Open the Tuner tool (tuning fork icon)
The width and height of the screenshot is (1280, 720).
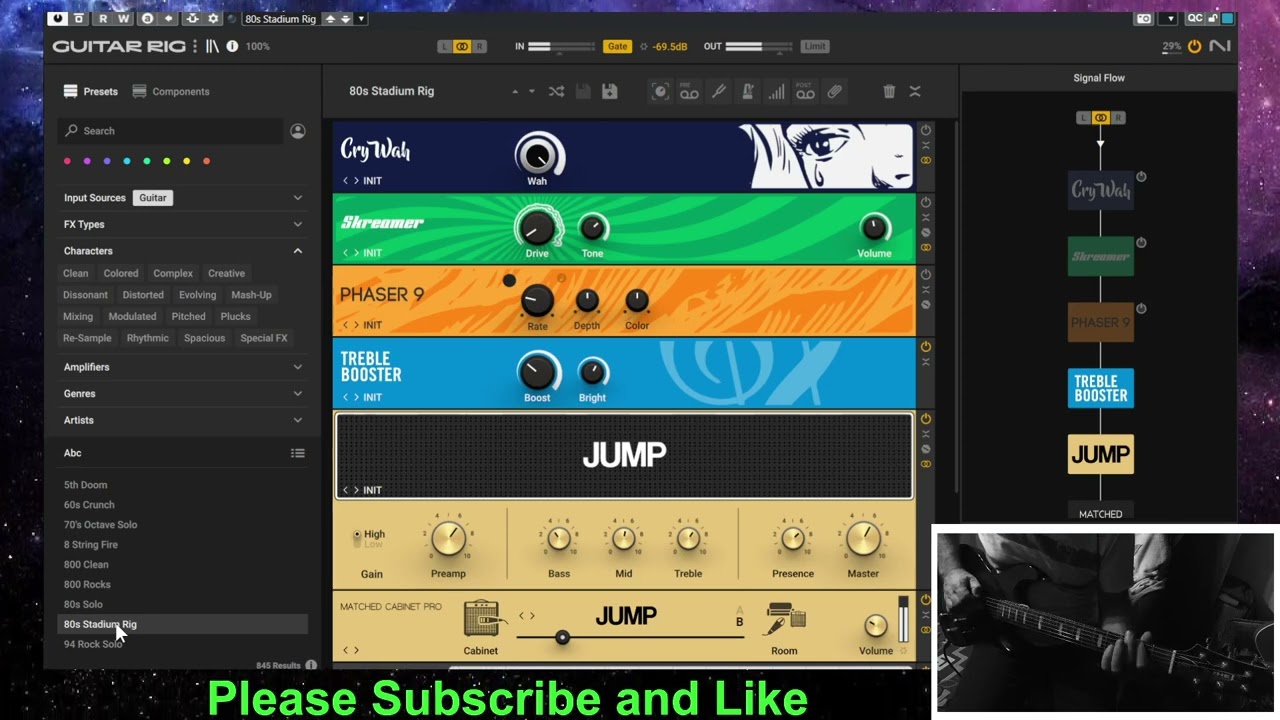[x=718, y=91]
